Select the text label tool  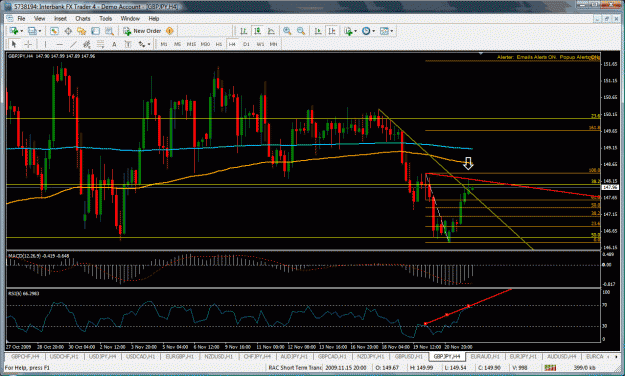[128, 44]
